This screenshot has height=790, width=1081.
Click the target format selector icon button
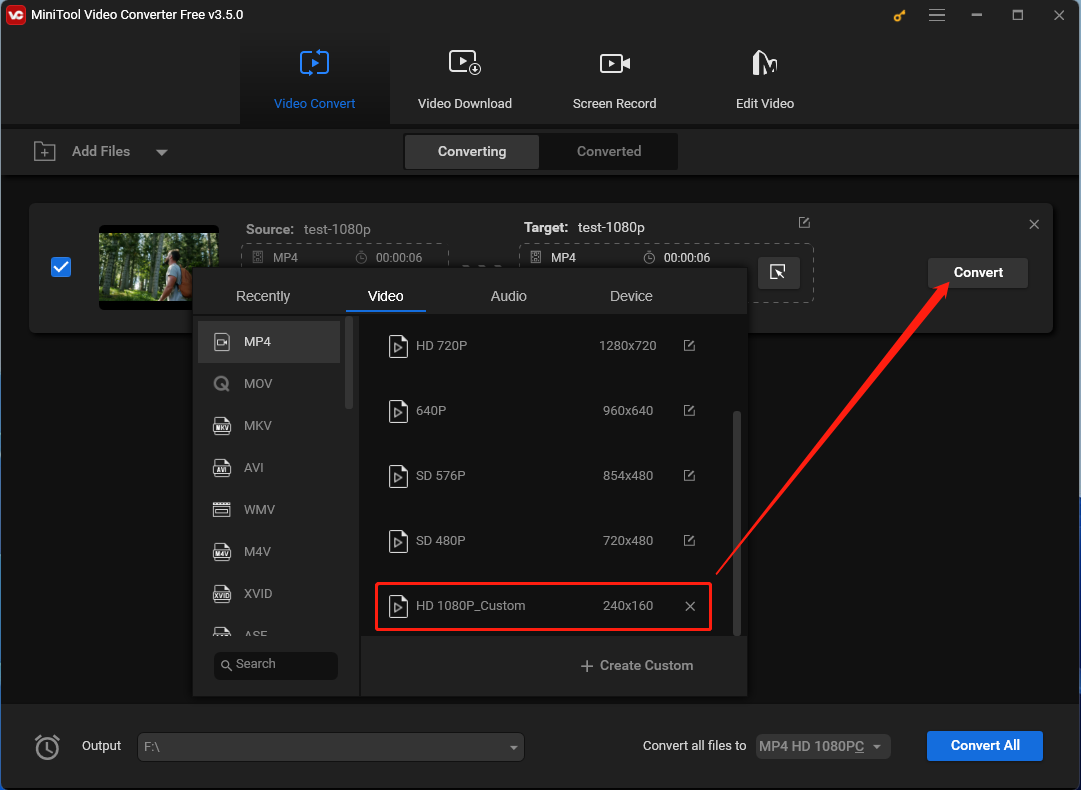click(778, 272)
